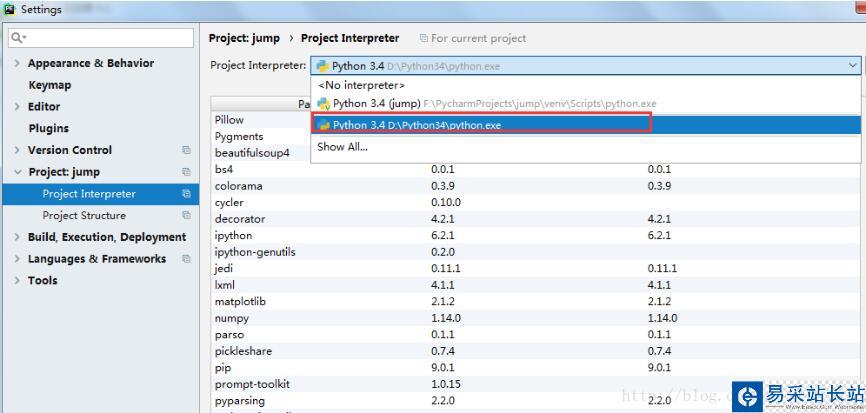866x413 pixels.
Task: Select the pip package row
Action: [x=536, y=368]
